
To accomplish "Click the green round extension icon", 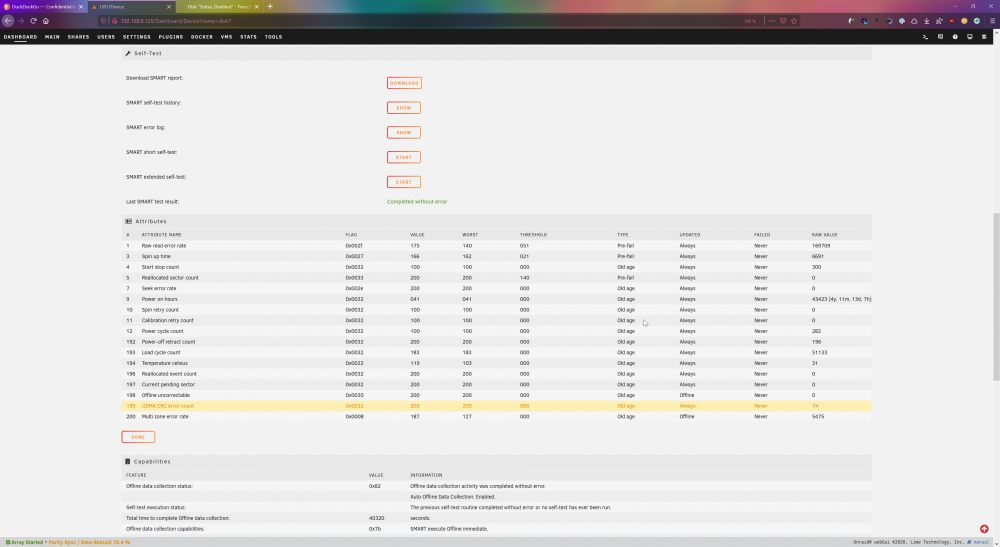I will 976,20.
